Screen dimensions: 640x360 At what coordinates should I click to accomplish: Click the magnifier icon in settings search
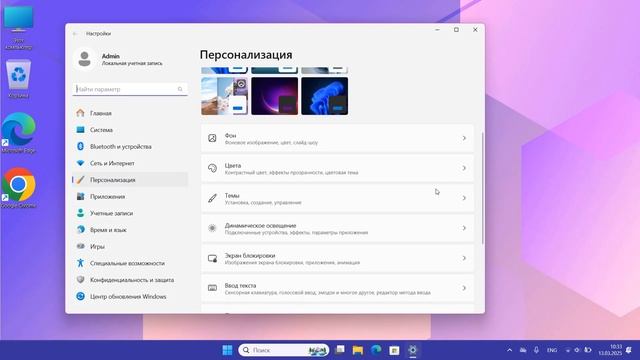(x=180, y=89)
